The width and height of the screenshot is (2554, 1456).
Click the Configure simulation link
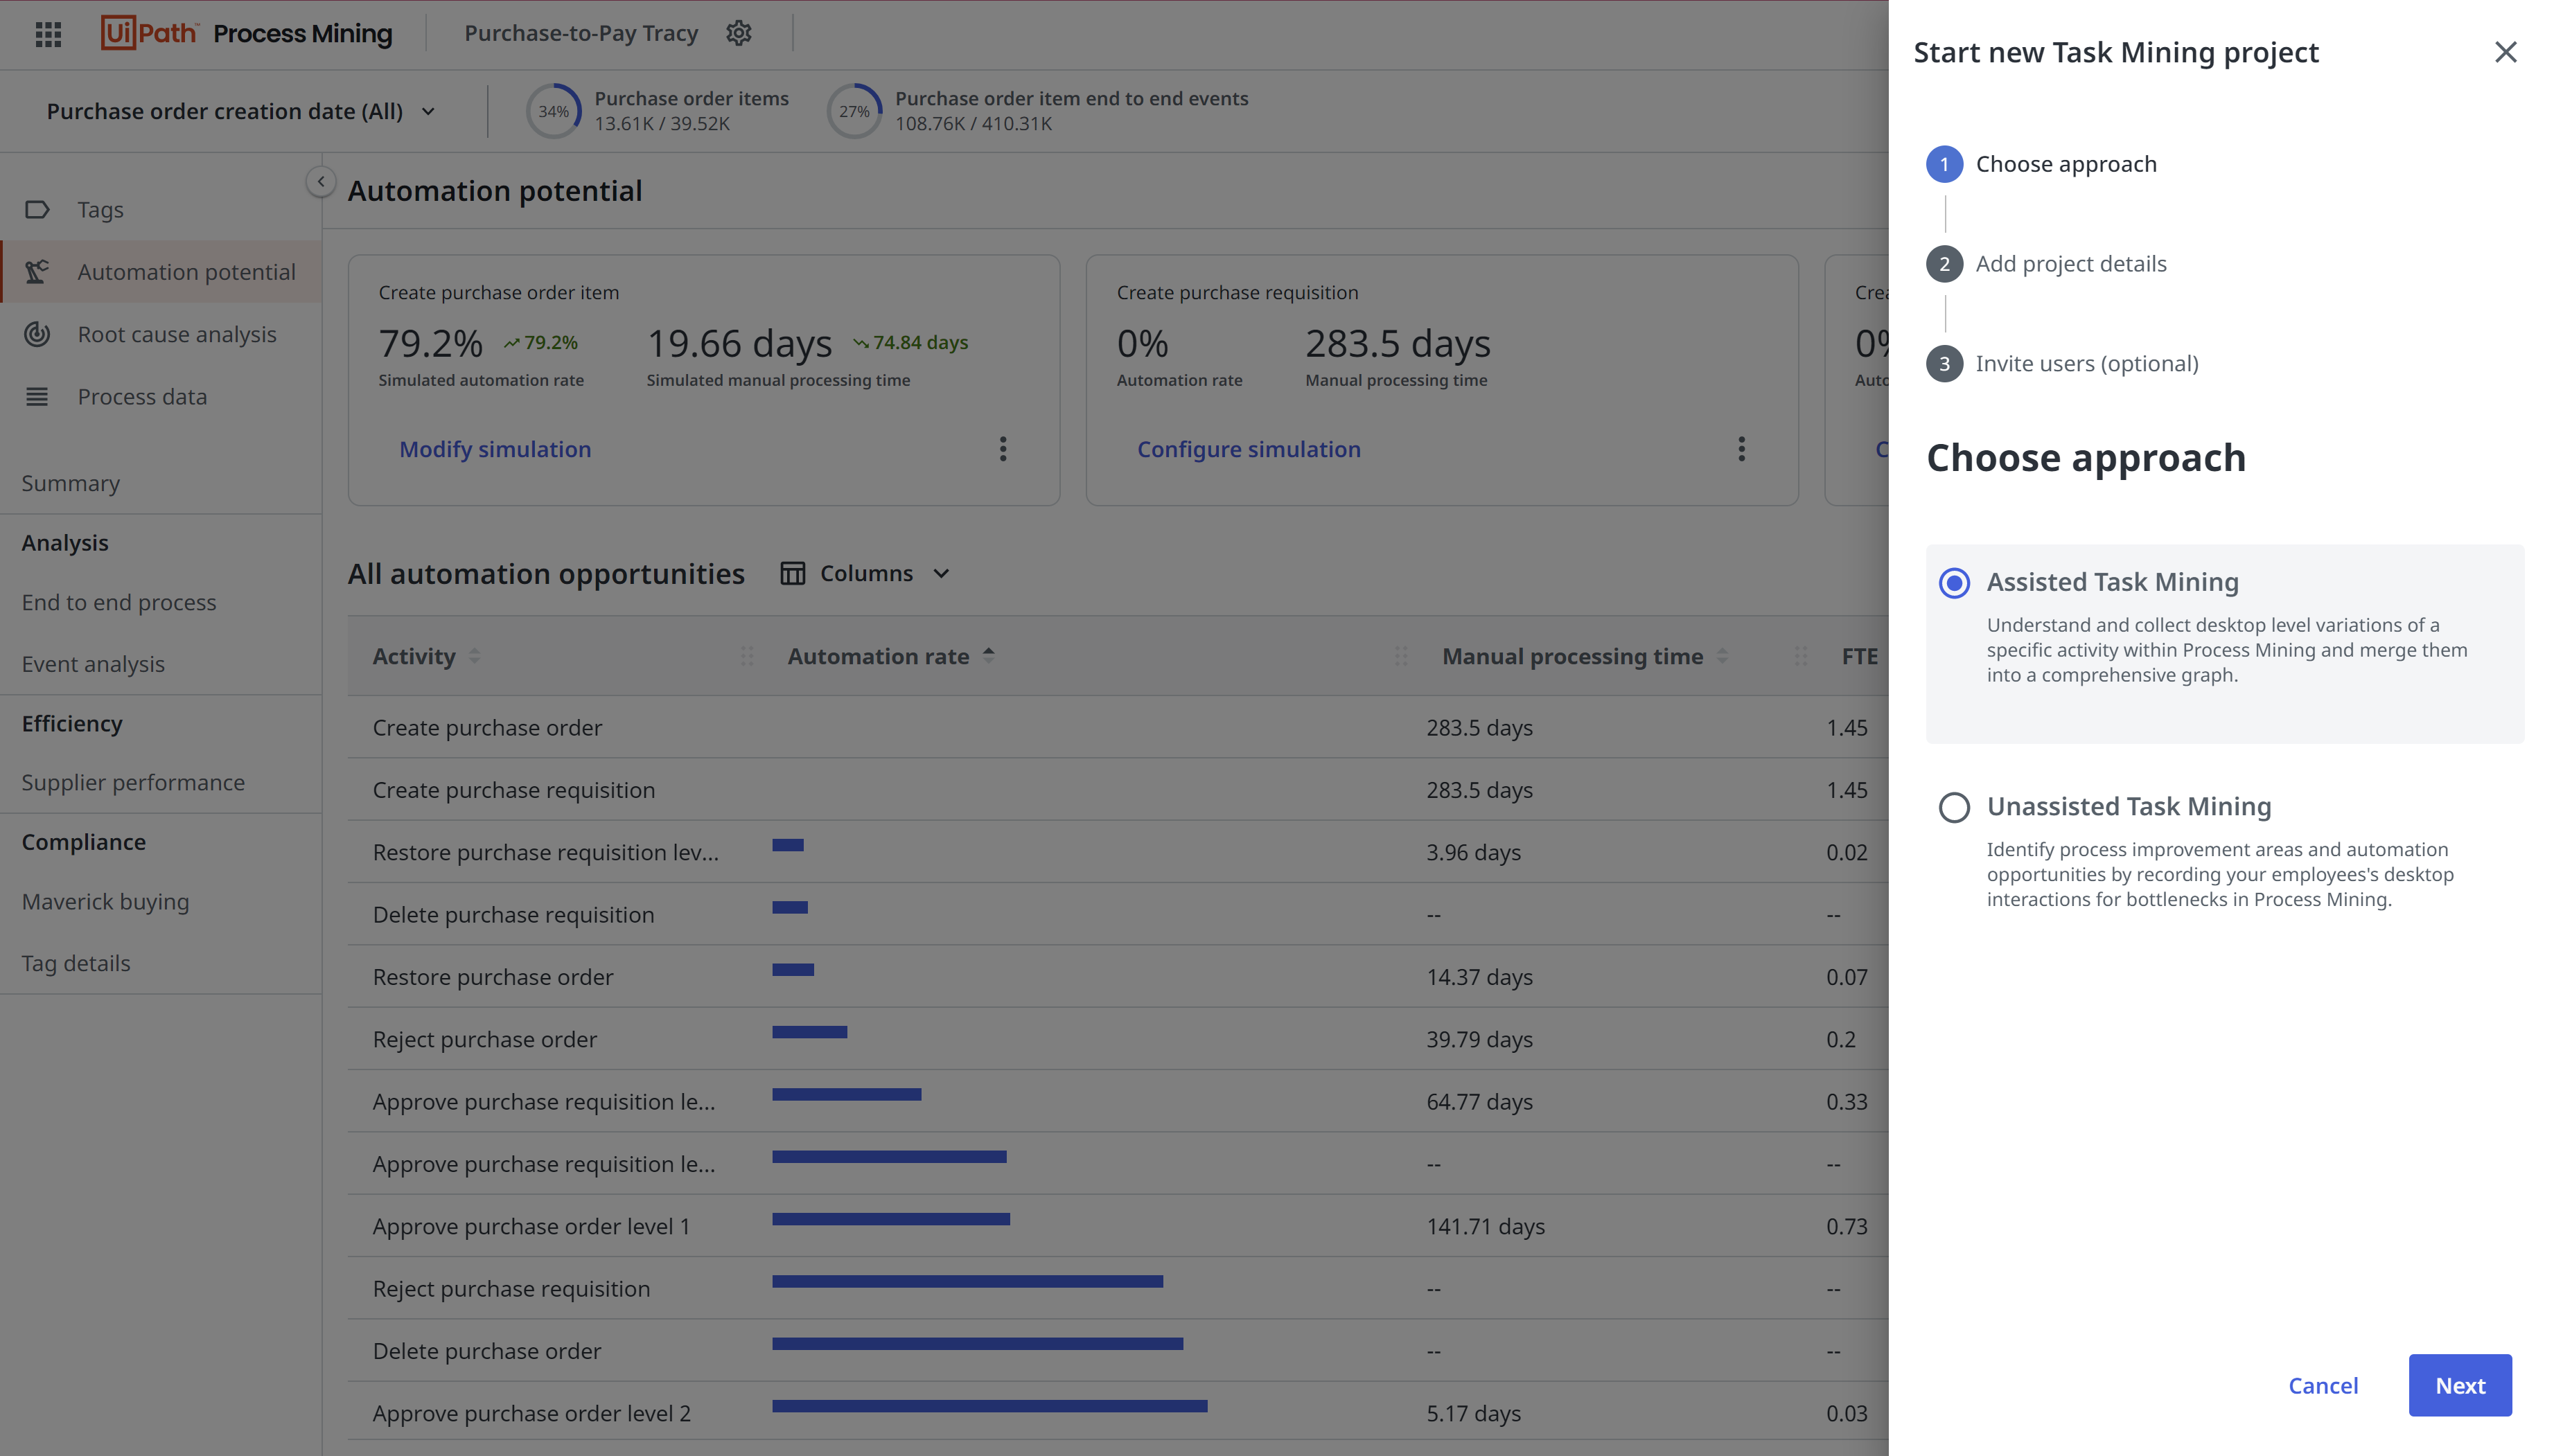coord(1249,449)
